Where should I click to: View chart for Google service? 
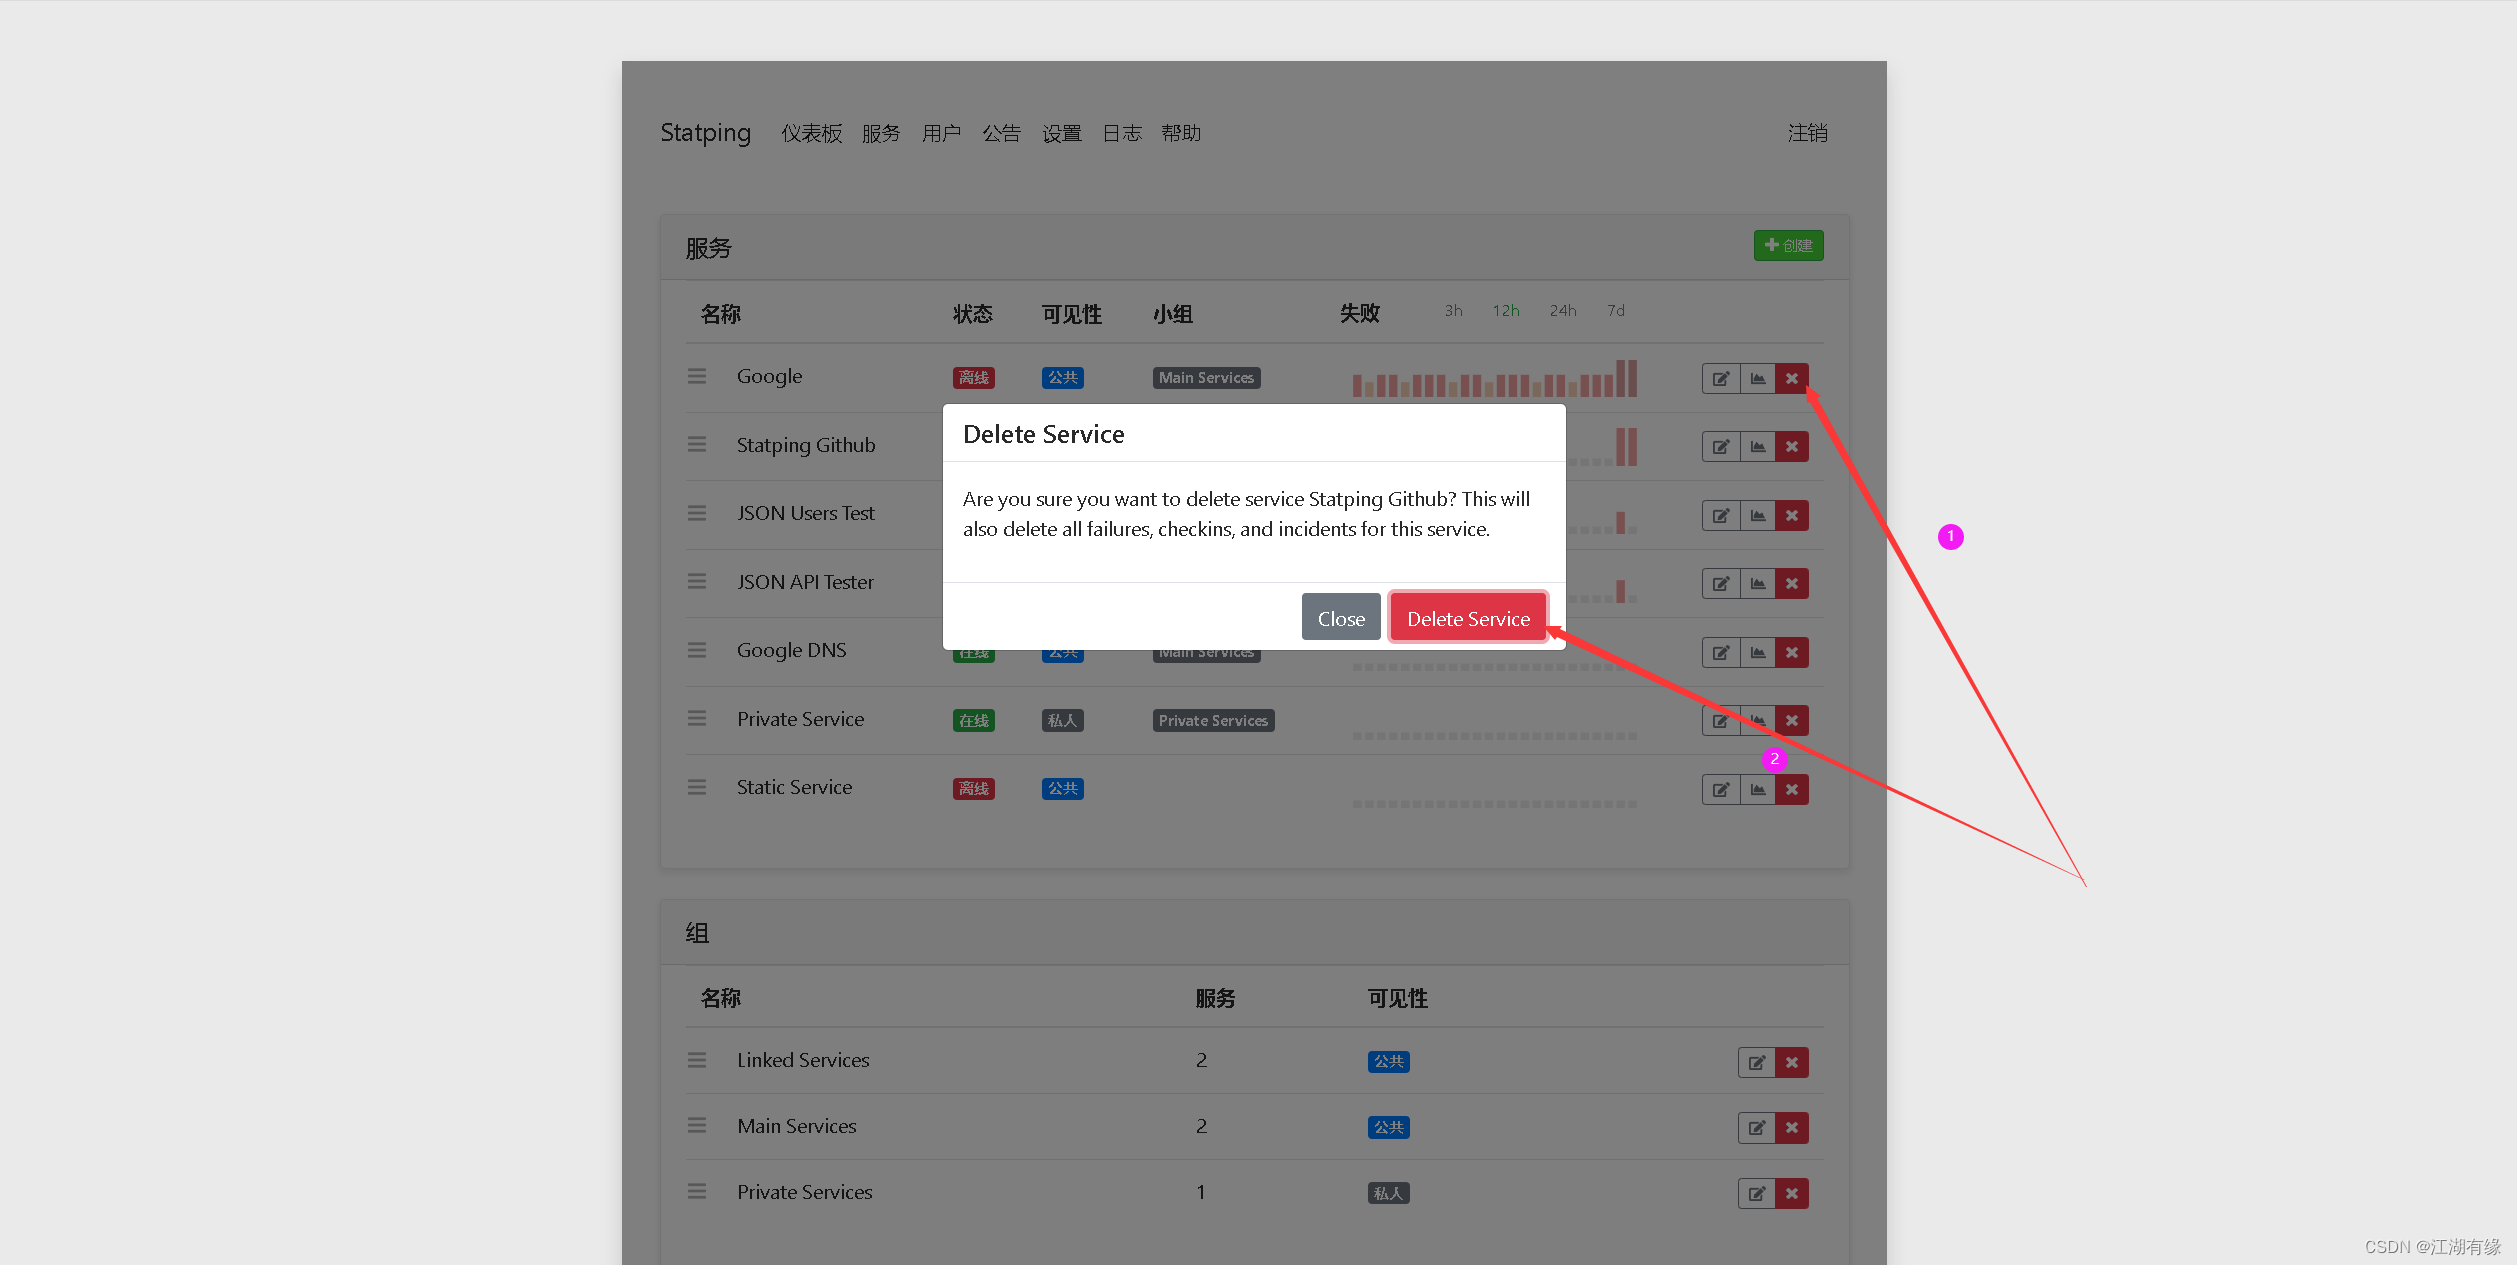pyautogui.click(x=1758, y=379)
